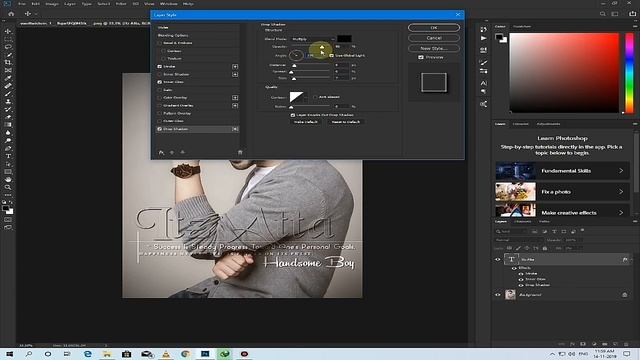Switch to the Adjustments tab
Image resolution: width=640 pixels, height=360 pixels.
tap(548, 124)
